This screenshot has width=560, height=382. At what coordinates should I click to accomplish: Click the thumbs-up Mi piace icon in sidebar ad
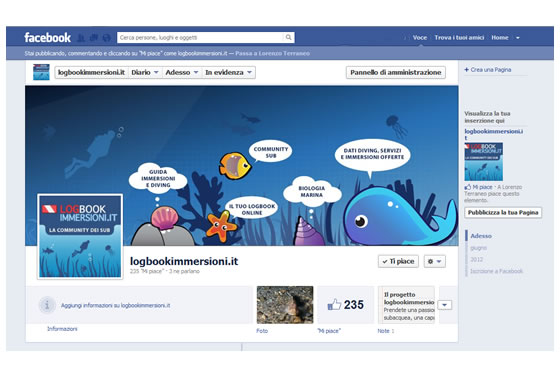click(468, 187)
